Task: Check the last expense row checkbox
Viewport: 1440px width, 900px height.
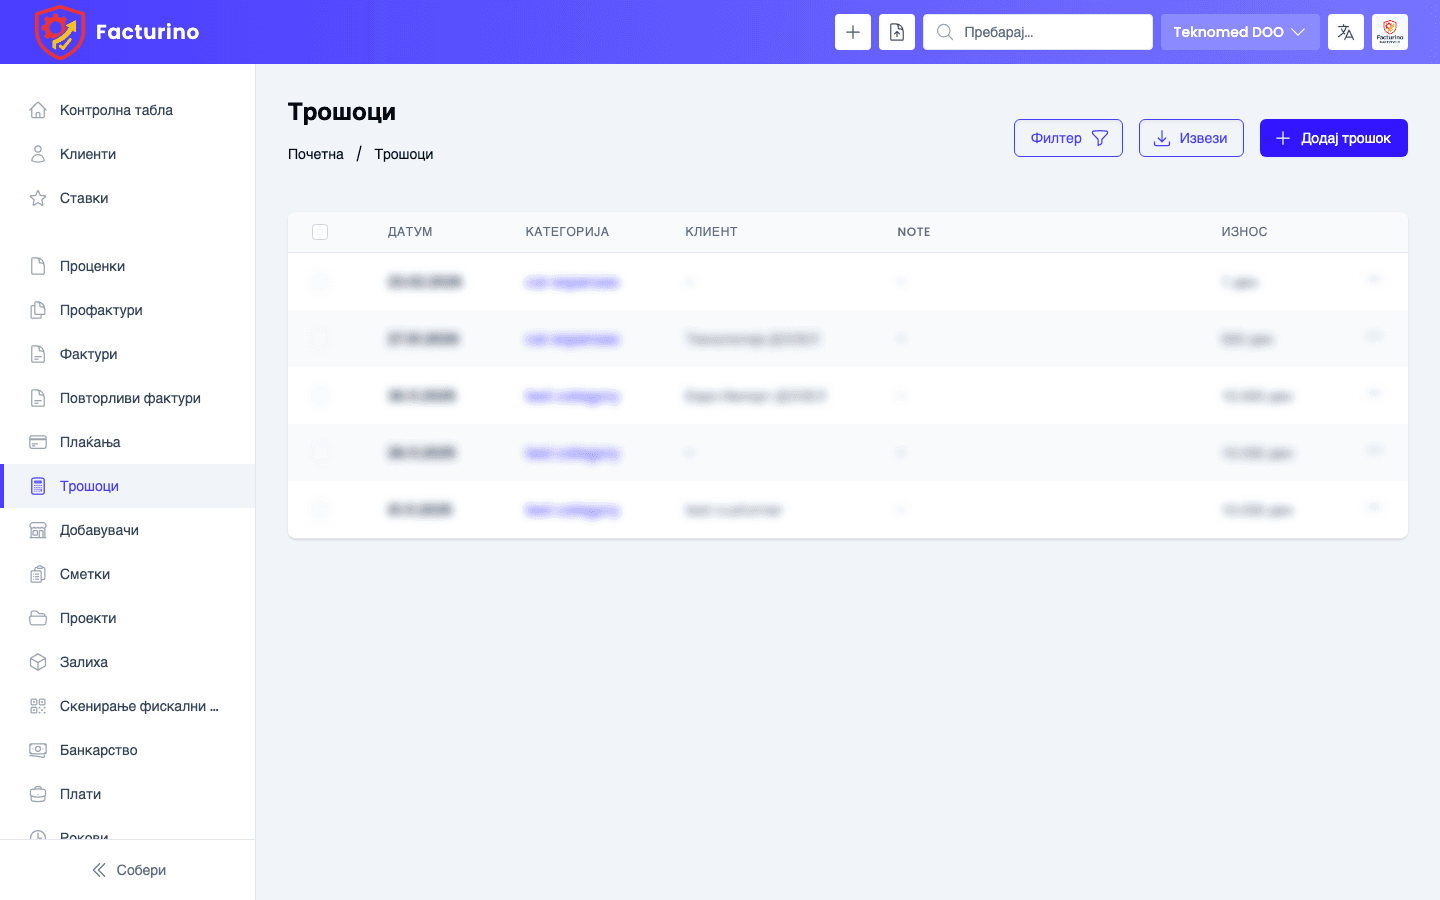Action: pos(320,510)
